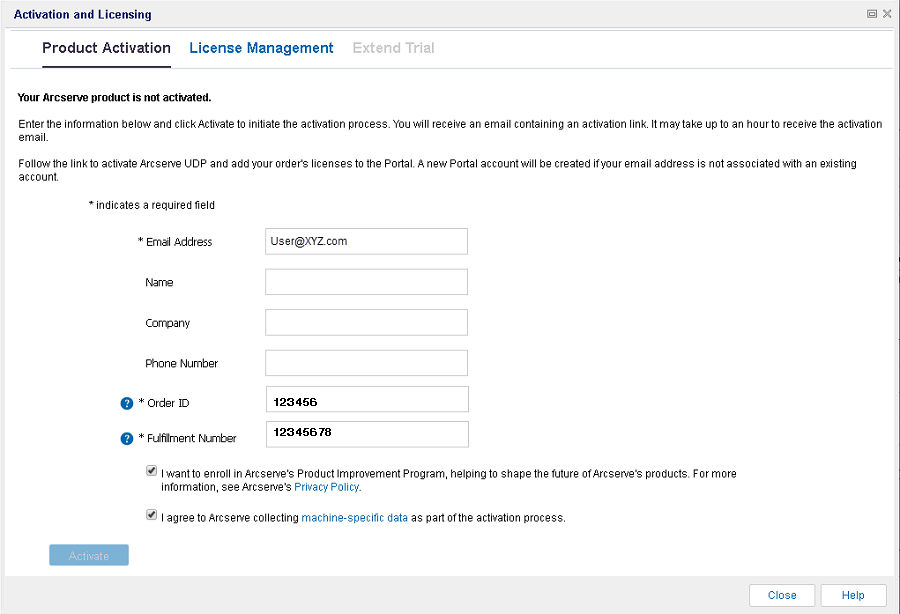Open the Help button
This screenshot has height=614, width=900.
[x=854, y=595]
